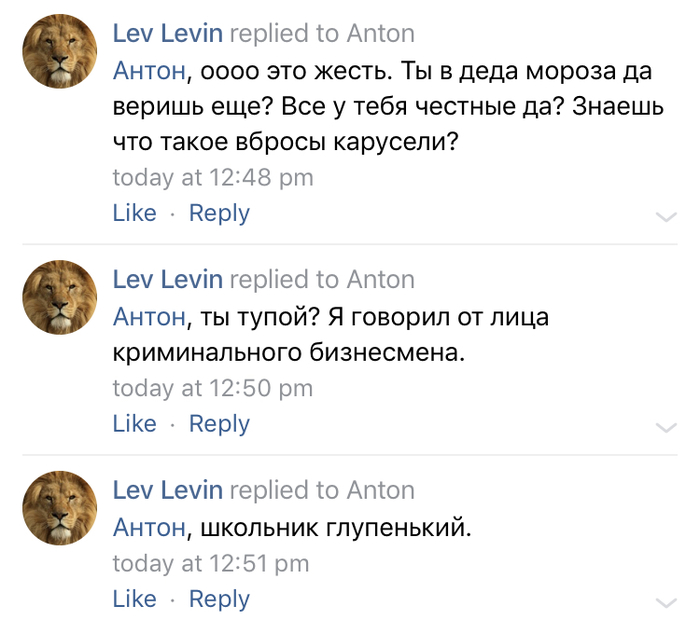Like the comment posted at 12:50 pm
Screen dimensions: 700x620
135,424
